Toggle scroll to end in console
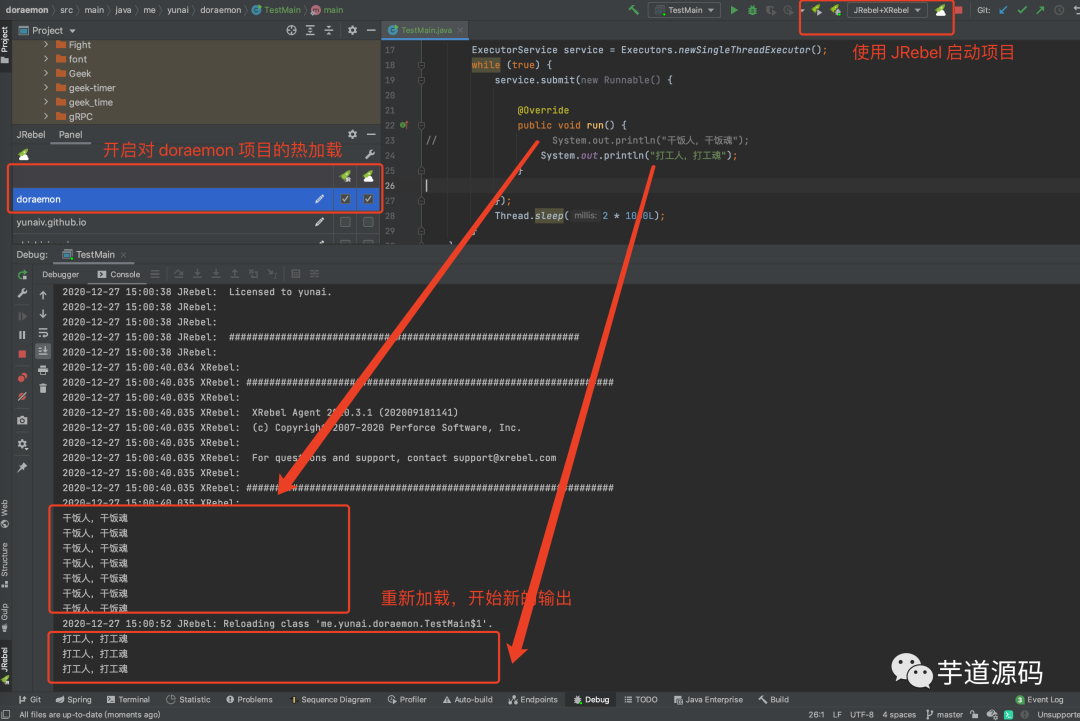 point(43,351)
